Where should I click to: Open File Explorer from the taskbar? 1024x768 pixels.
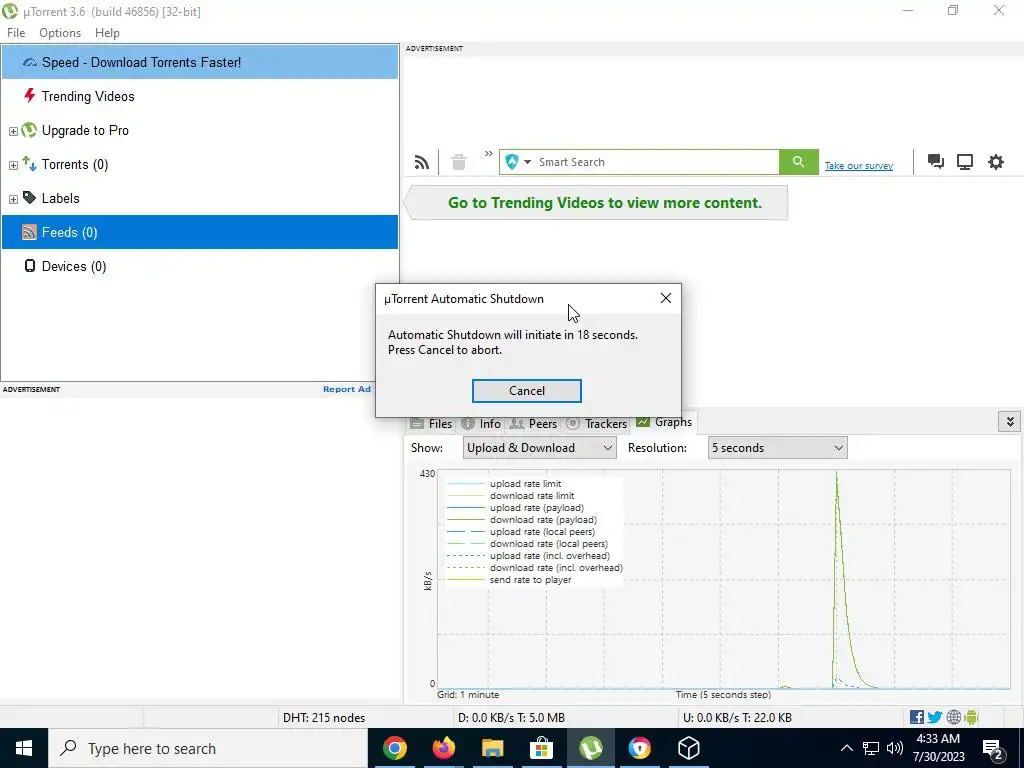tap(493, 748)
